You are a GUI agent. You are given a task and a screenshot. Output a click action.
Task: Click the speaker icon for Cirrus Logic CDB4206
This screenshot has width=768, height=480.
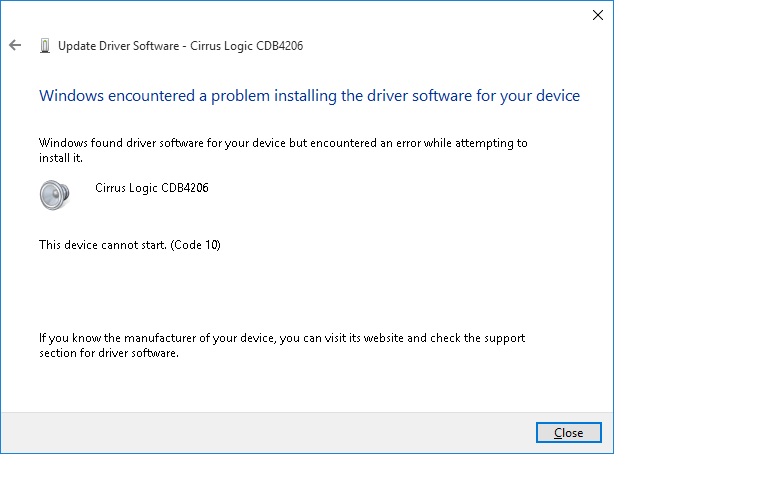click(x=54, y=195)
